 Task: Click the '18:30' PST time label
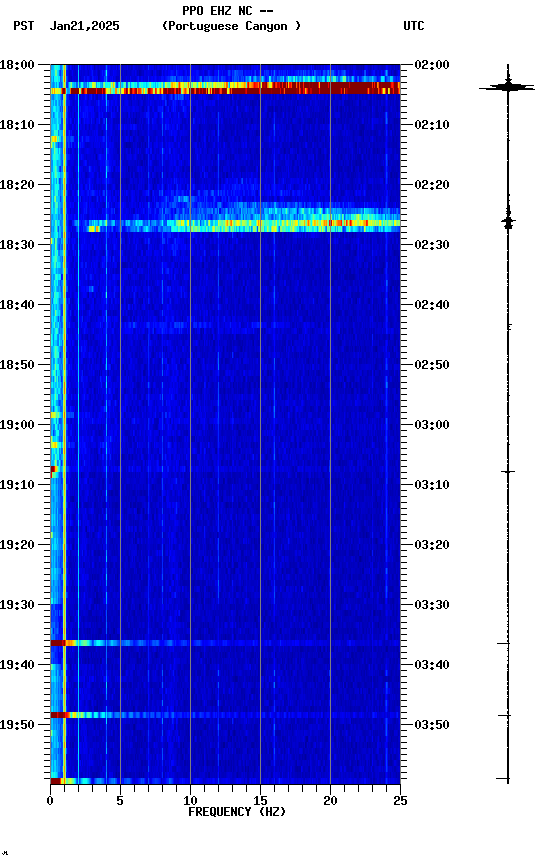[17, 245]
